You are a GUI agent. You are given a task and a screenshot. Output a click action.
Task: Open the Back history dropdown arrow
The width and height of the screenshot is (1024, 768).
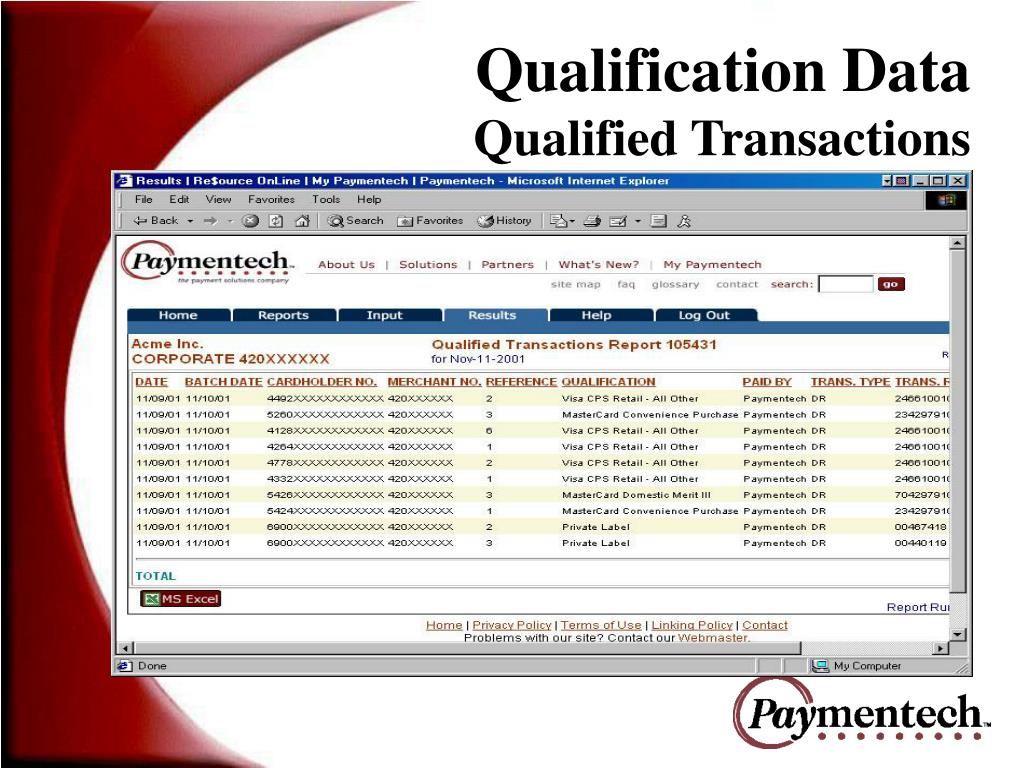pyautogui.click(x=190, y=221)
